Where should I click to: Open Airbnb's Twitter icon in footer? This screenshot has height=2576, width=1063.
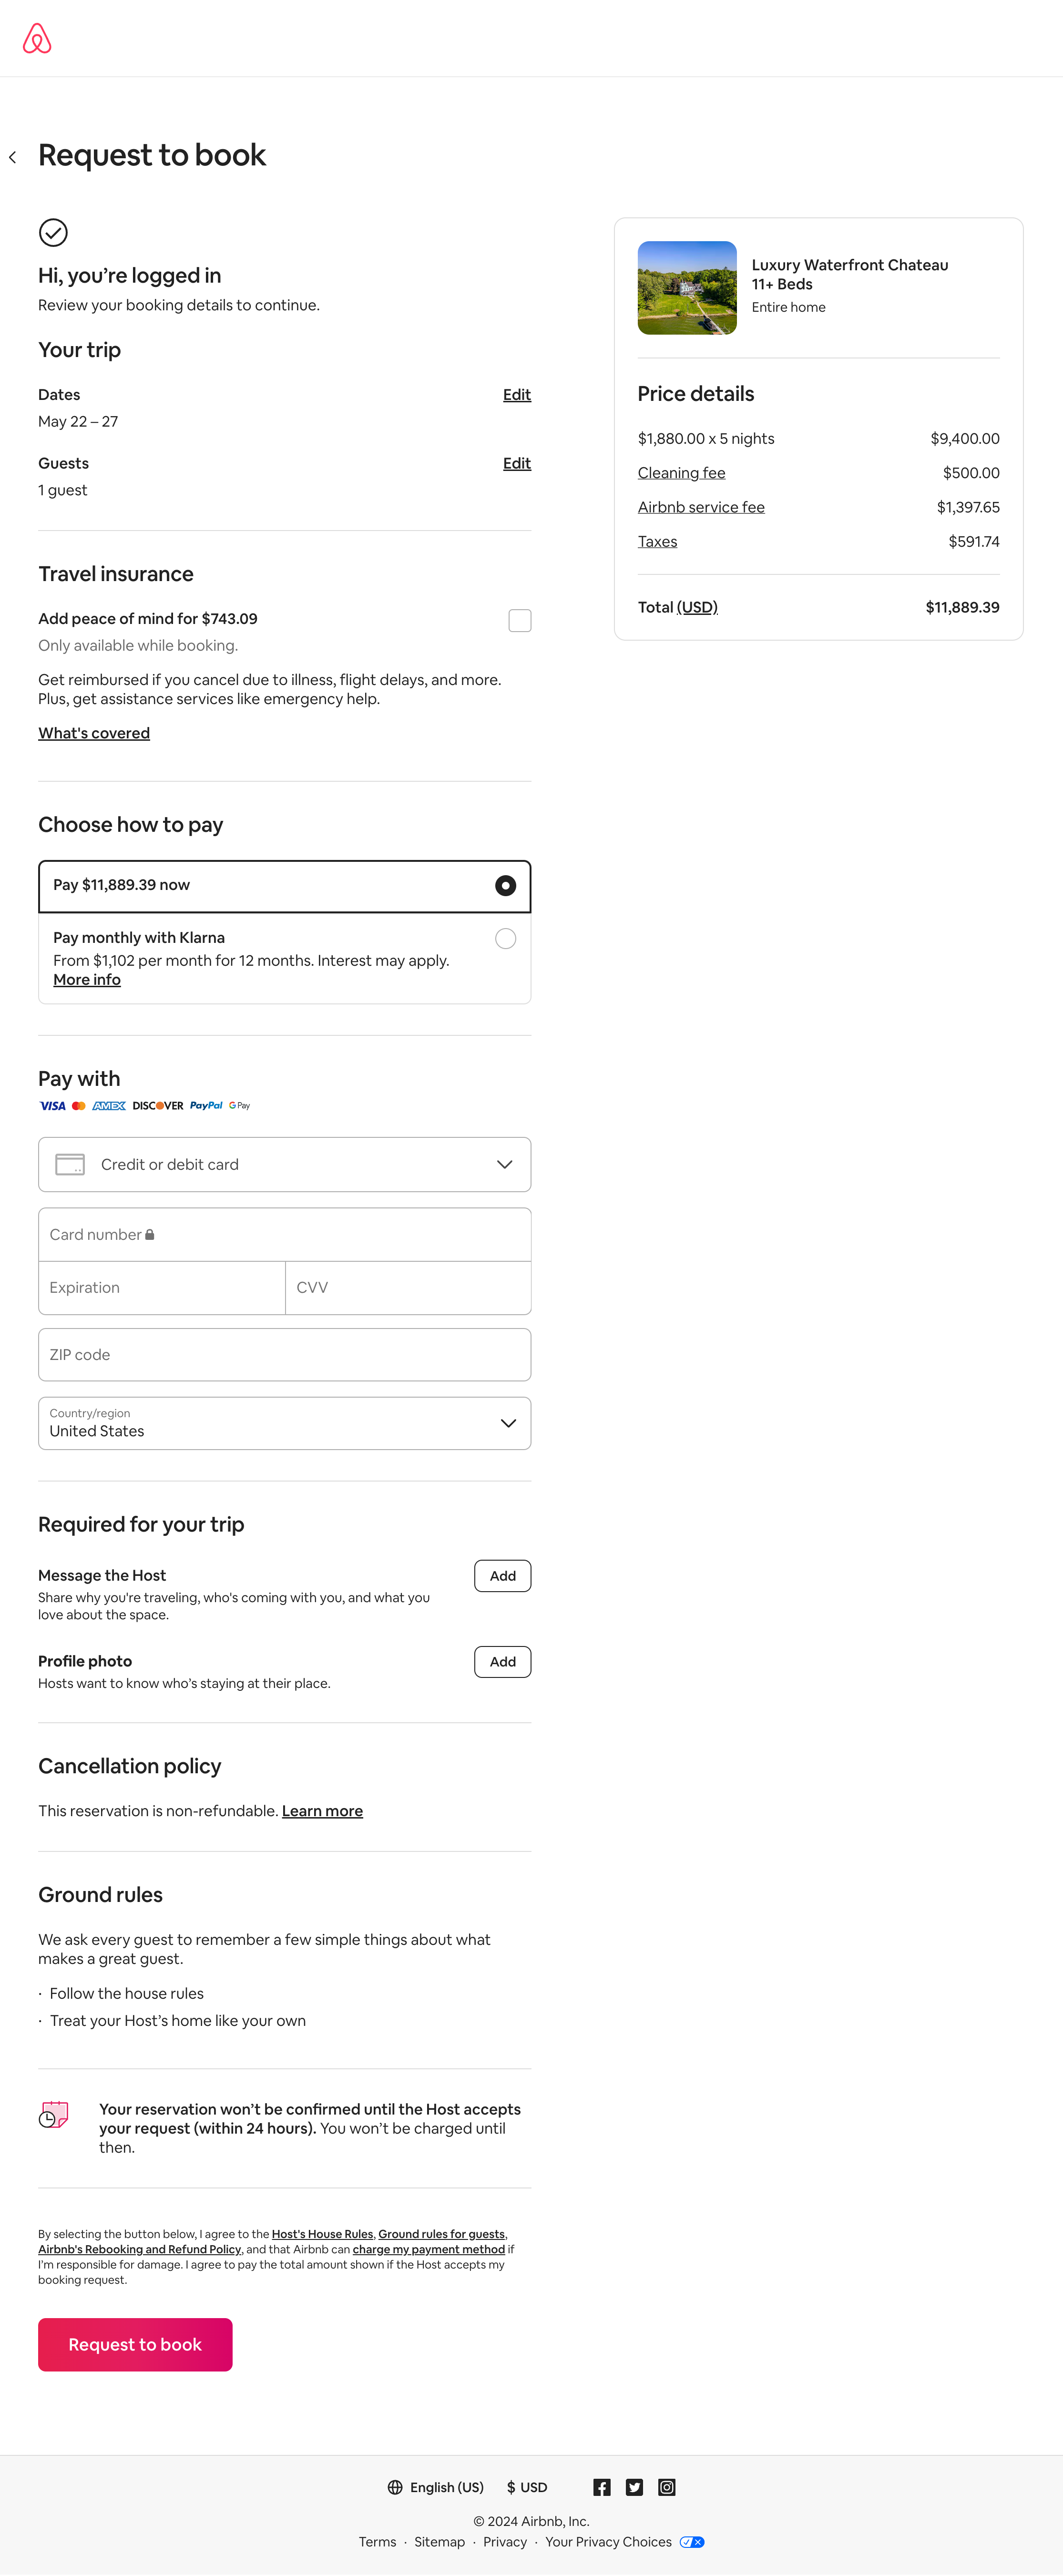(x=634, y=2487)
